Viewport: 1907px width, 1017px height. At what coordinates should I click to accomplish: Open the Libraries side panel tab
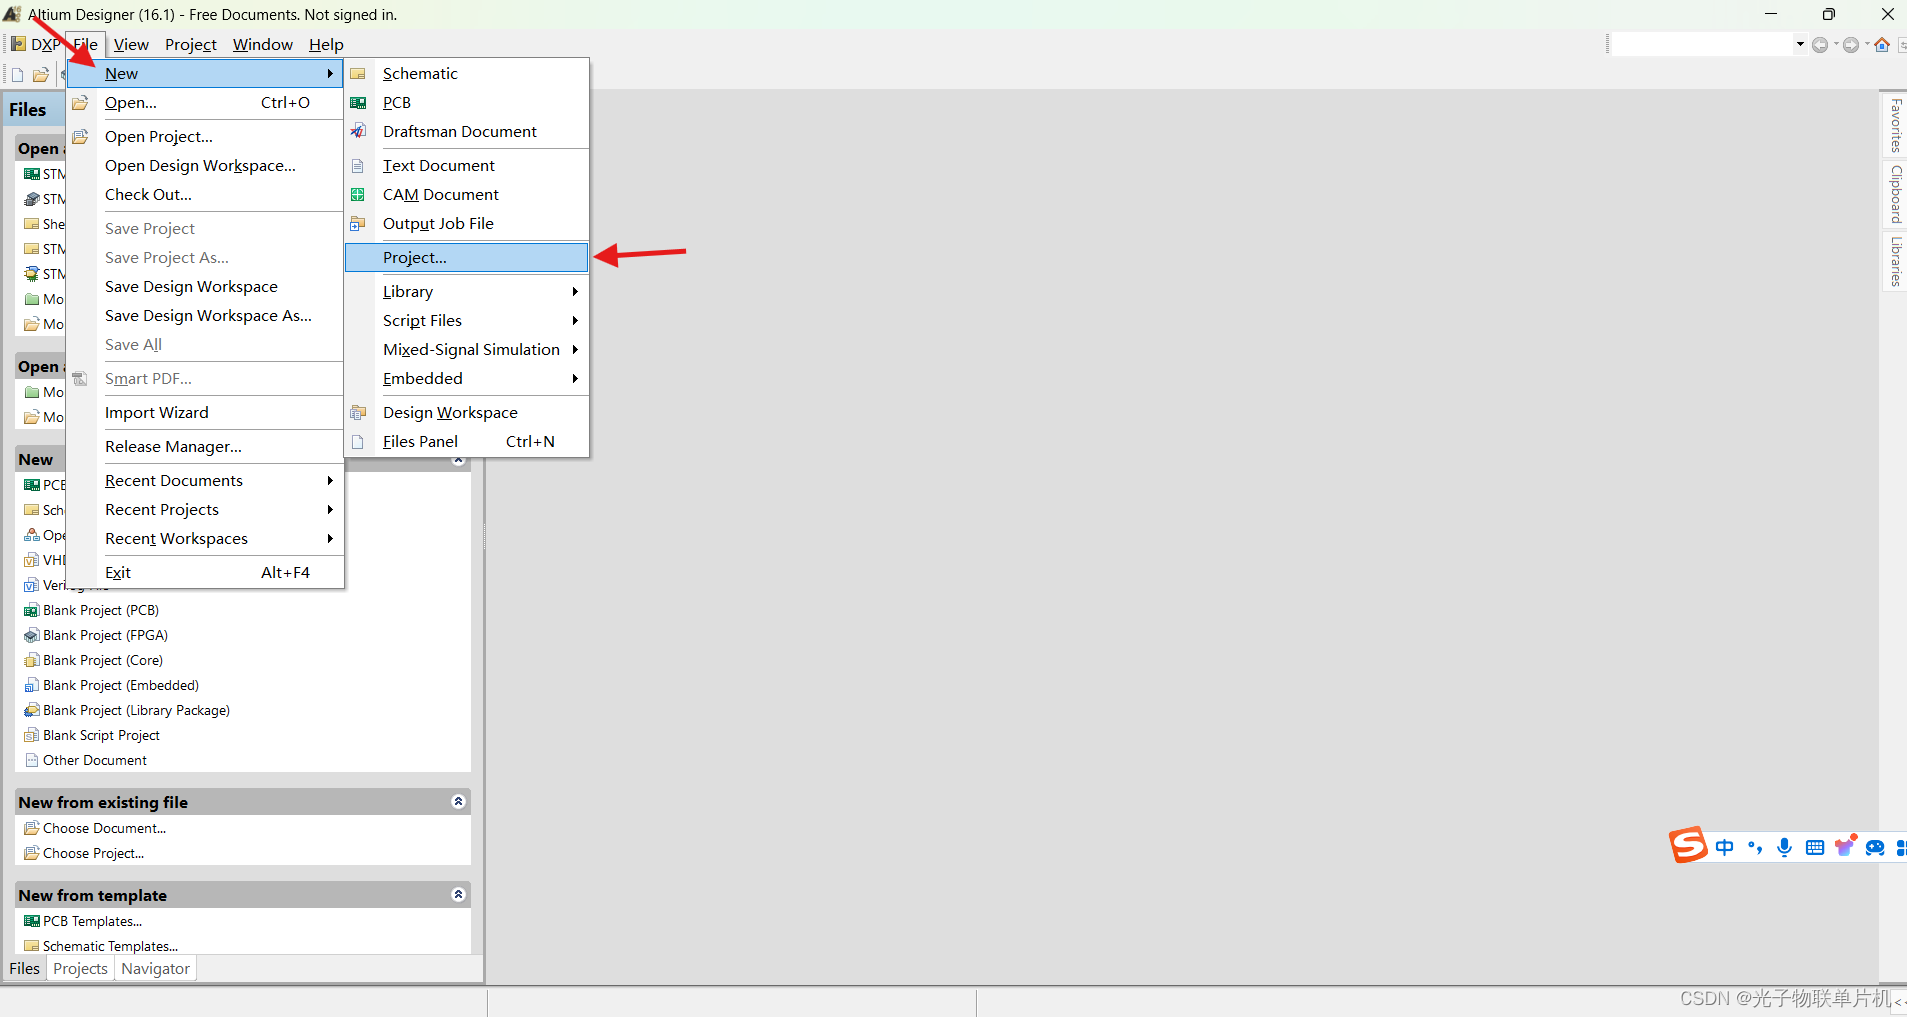(x=1895, y=262)
